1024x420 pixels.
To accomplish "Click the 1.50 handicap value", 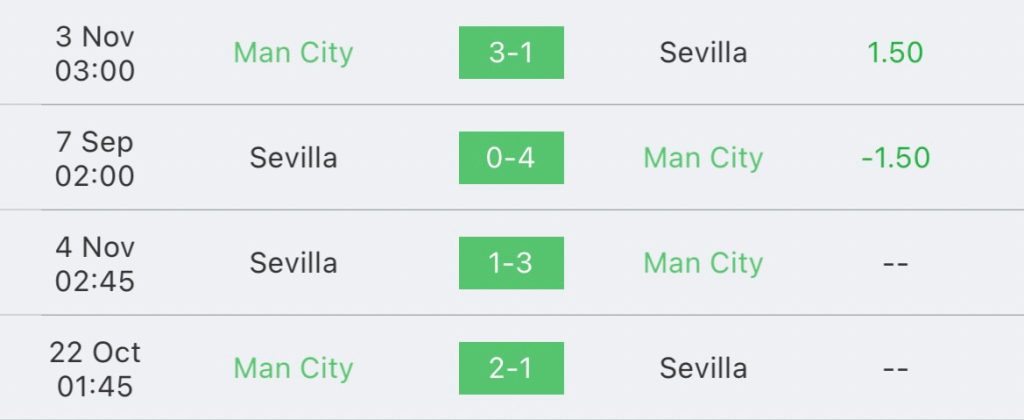I will coord(895,52).
